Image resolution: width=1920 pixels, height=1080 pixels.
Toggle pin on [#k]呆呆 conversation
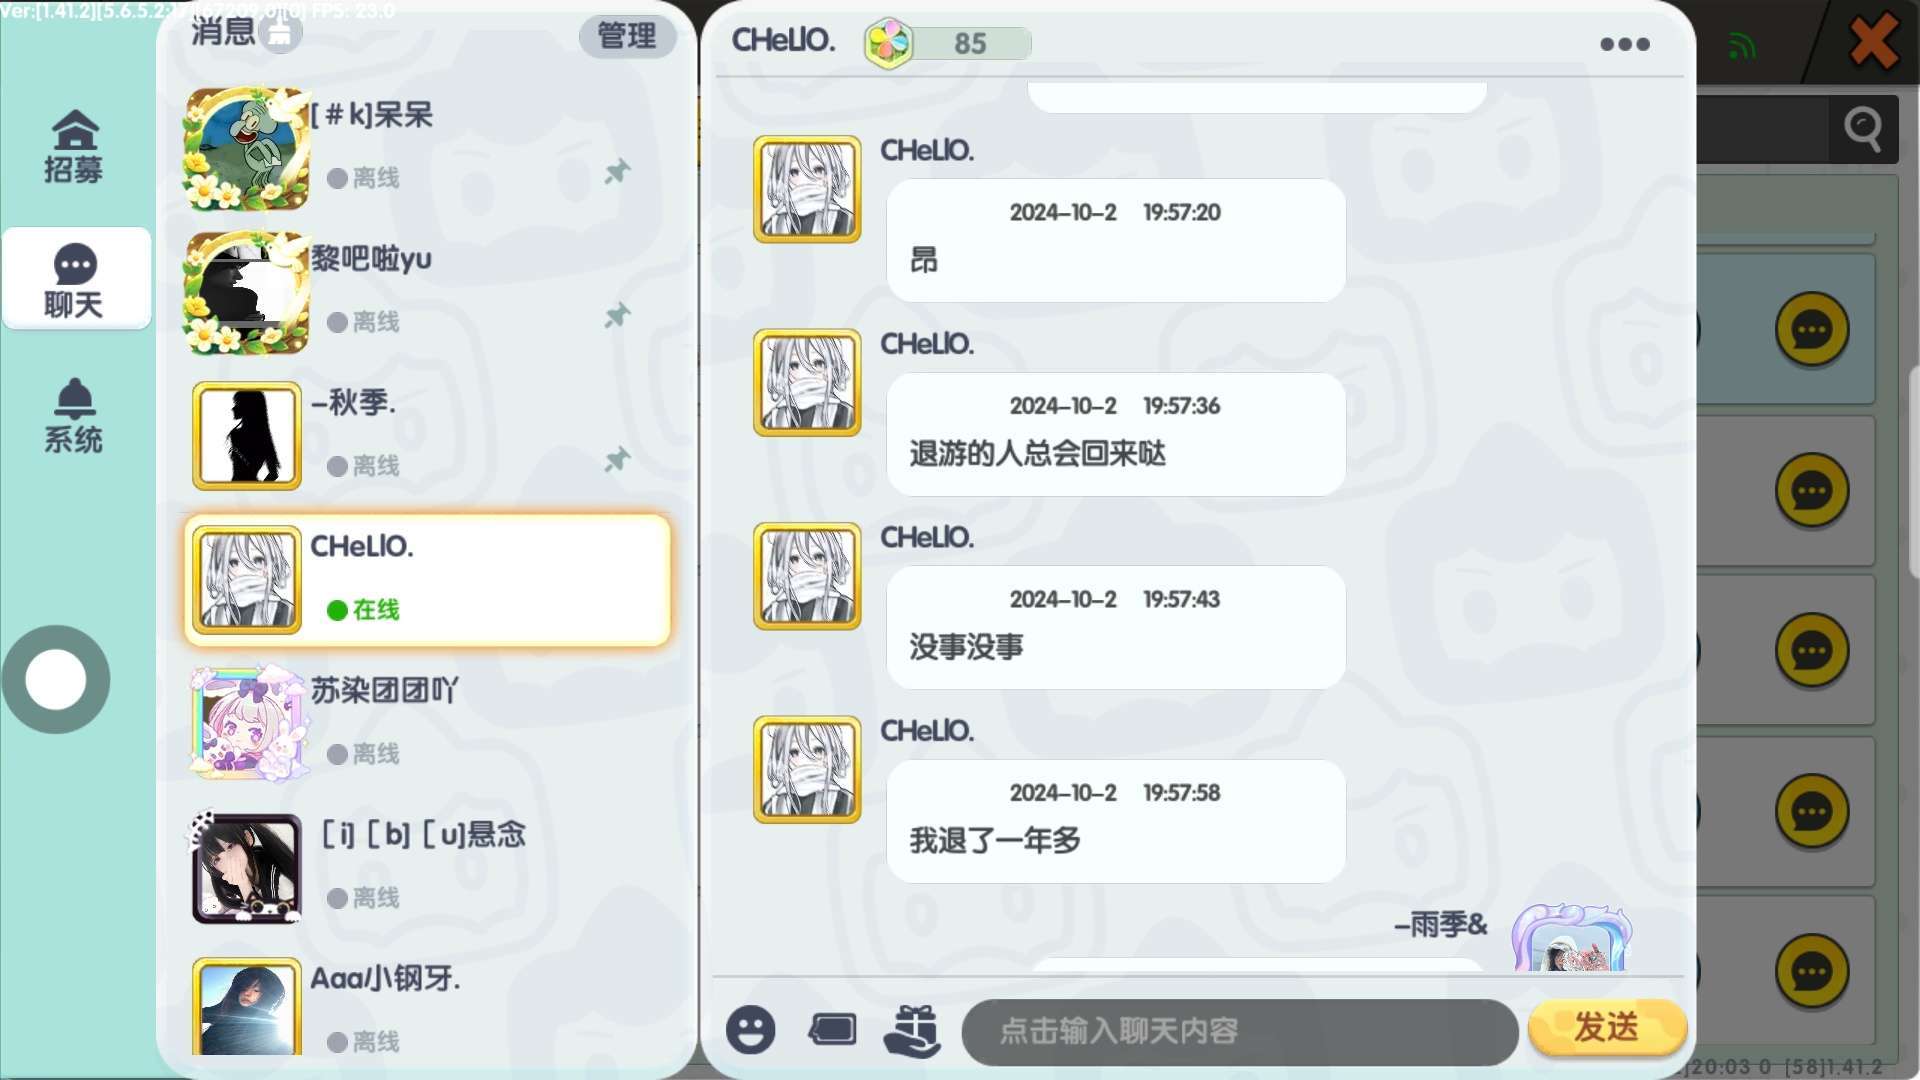617,172
